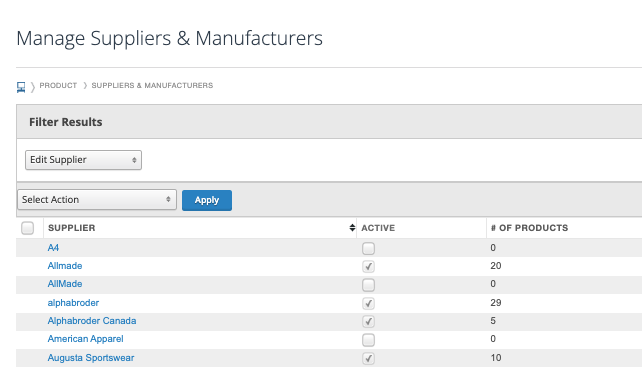642x367 pixels.
Task: Open the Alphabroder Canada supplier link
Action: [x=92, y=321]
